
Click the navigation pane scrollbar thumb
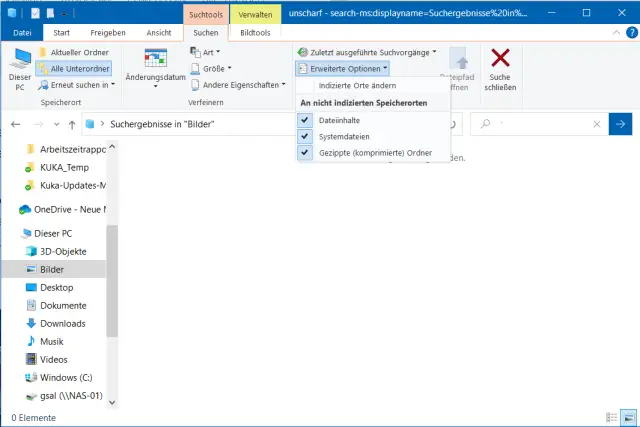pyautogui.click(x=112, y=281)
